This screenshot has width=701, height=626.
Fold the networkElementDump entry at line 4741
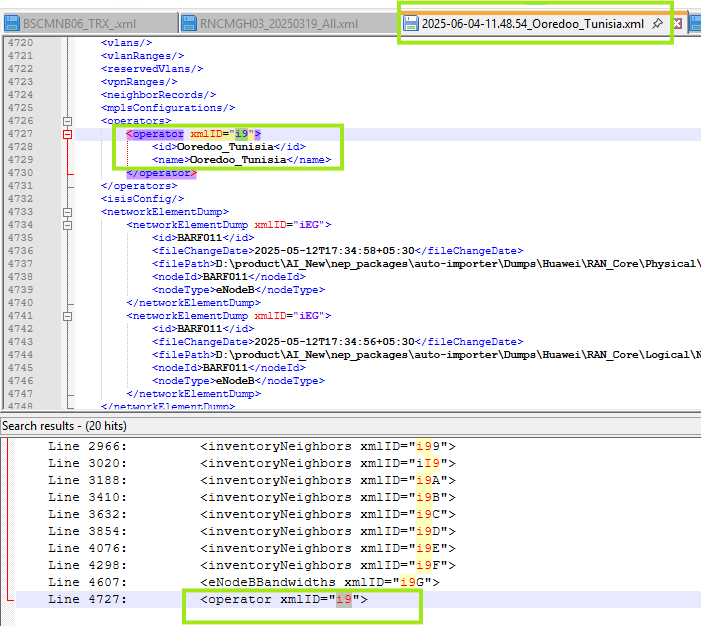(68, 316)
